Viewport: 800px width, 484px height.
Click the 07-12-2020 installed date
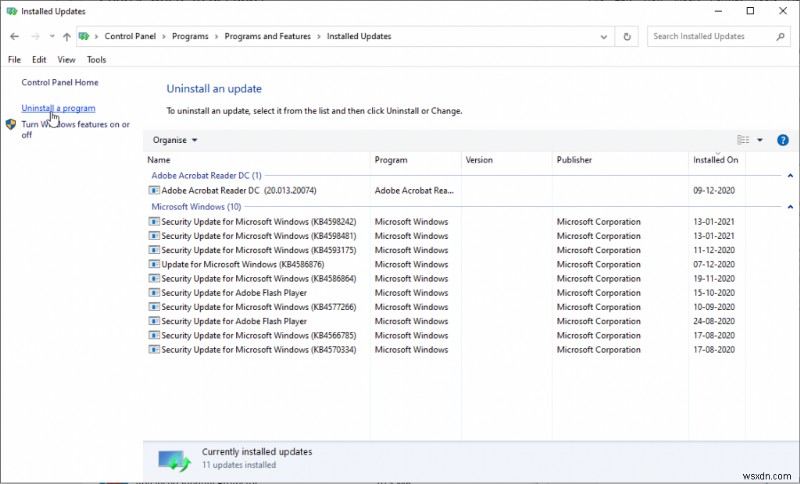click(714, 265)
